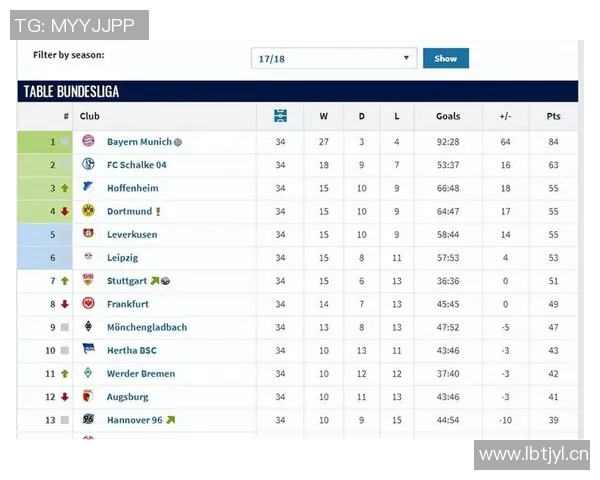
Task: Open the Leipzig team link
Action: (124, 258)
